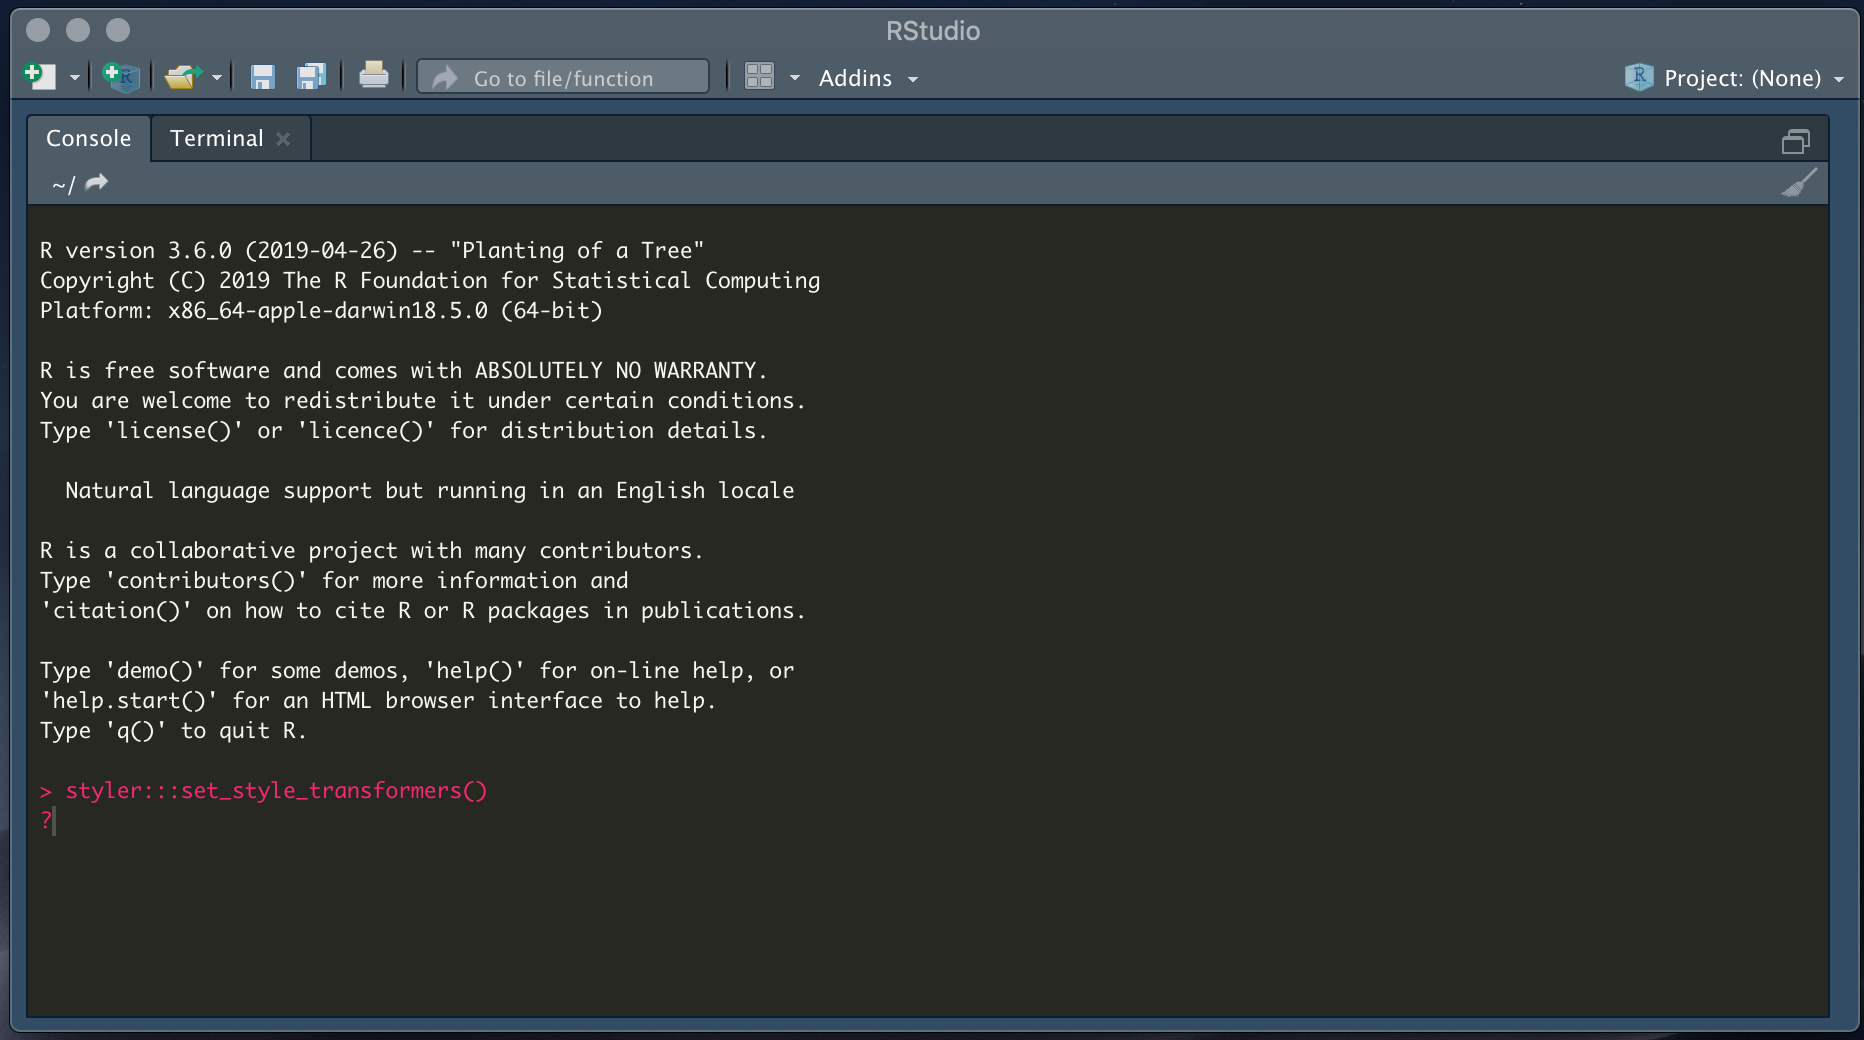Click the green zoom window button
Viewport: 1864px width, 1040px height.
[x=118, y=30]
